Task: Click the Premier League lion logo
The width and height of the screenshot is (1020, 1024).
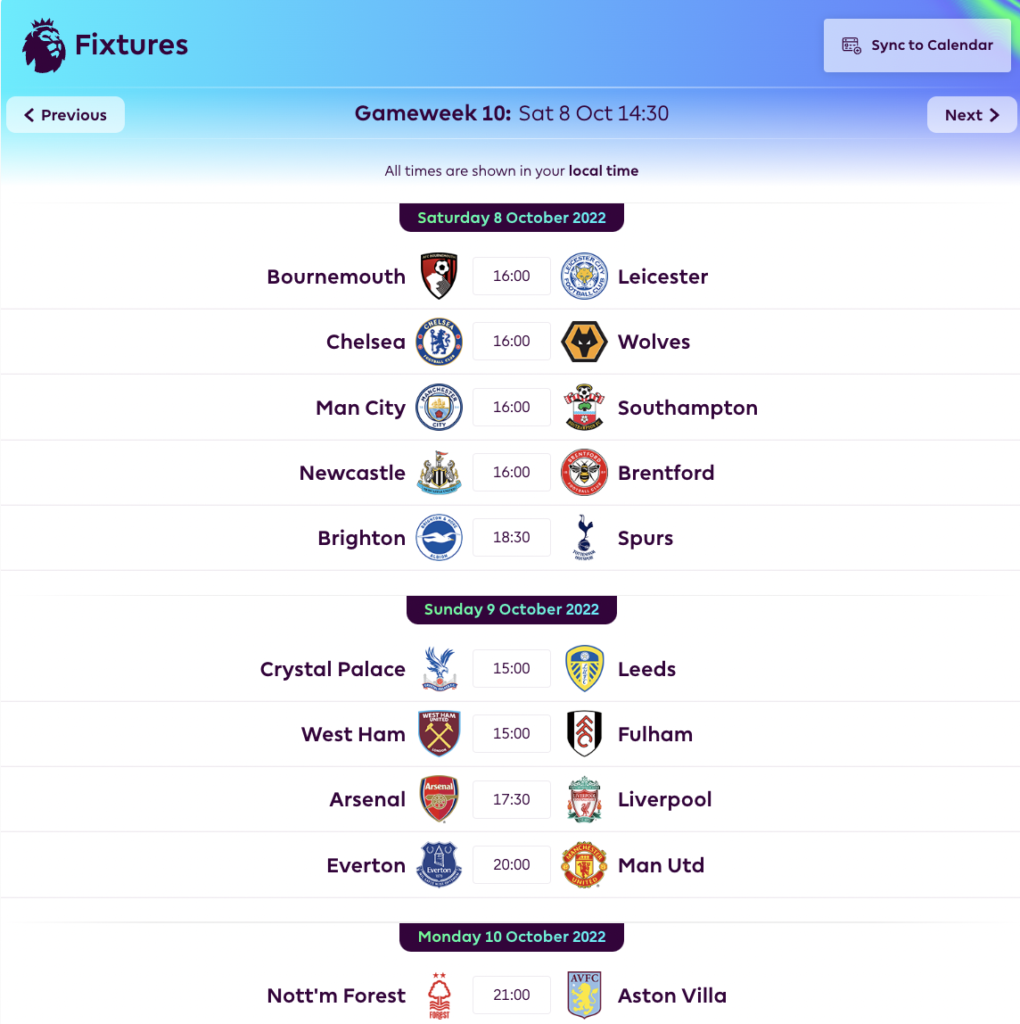Action: (44, 45)
